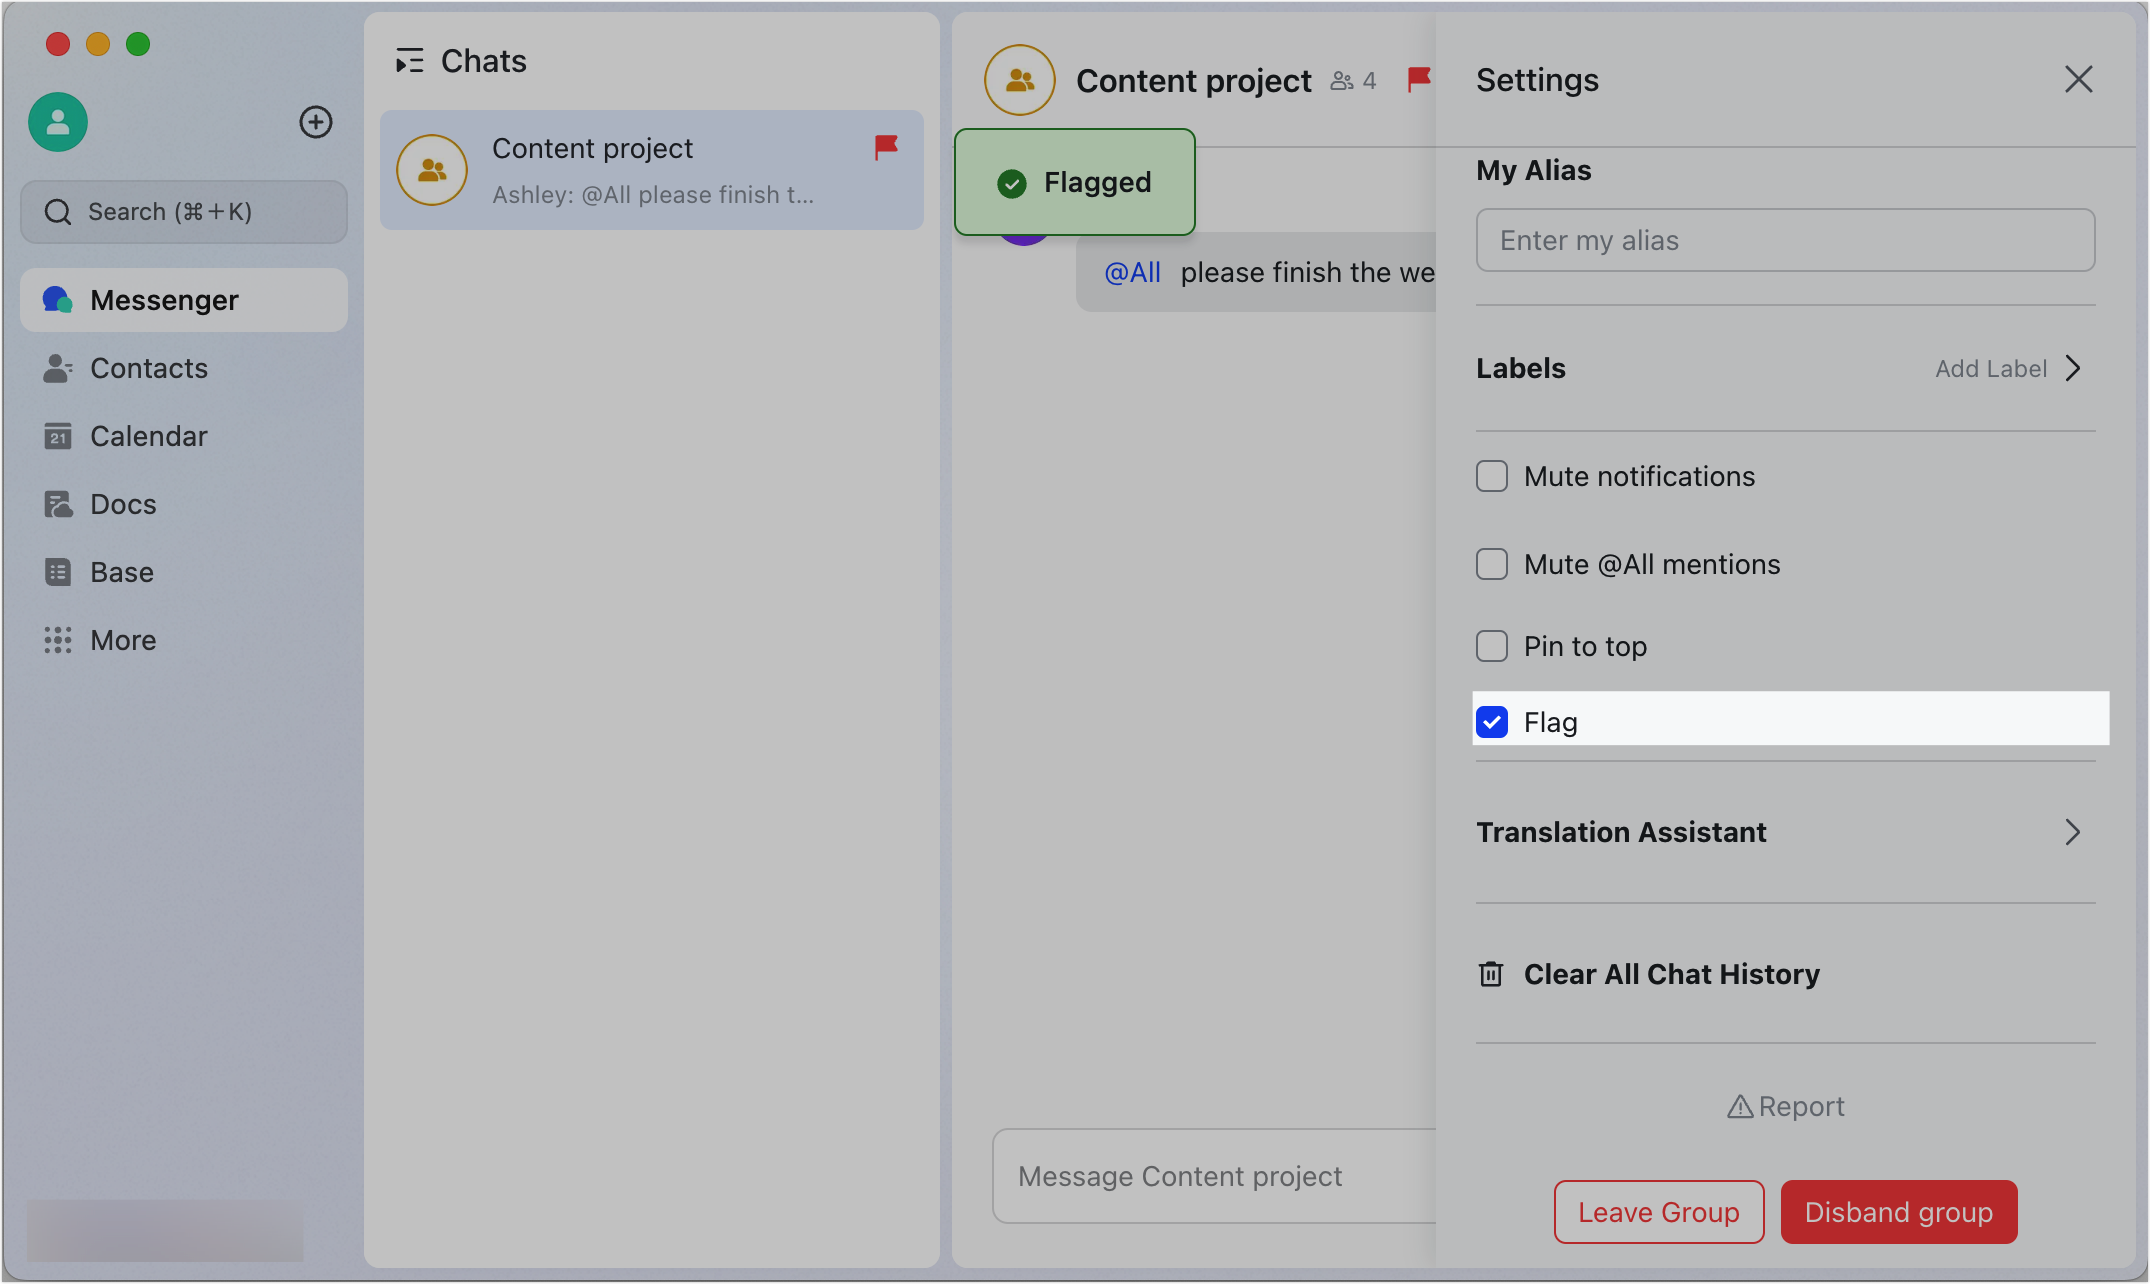Image resolution: width=2150 pixels, height=1284 pixels.
Task: Click the Leave Group button
Action: coord(1658,1212)
